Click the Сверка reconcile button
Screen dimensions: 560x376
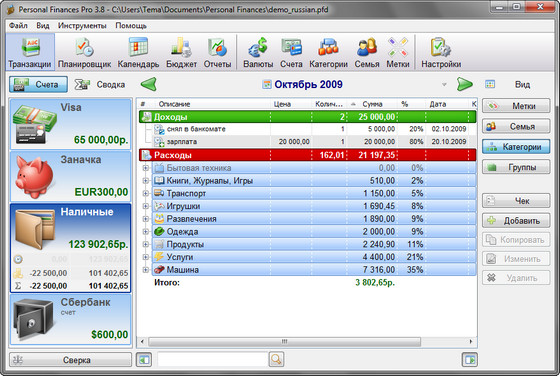(x=70, y=360)
